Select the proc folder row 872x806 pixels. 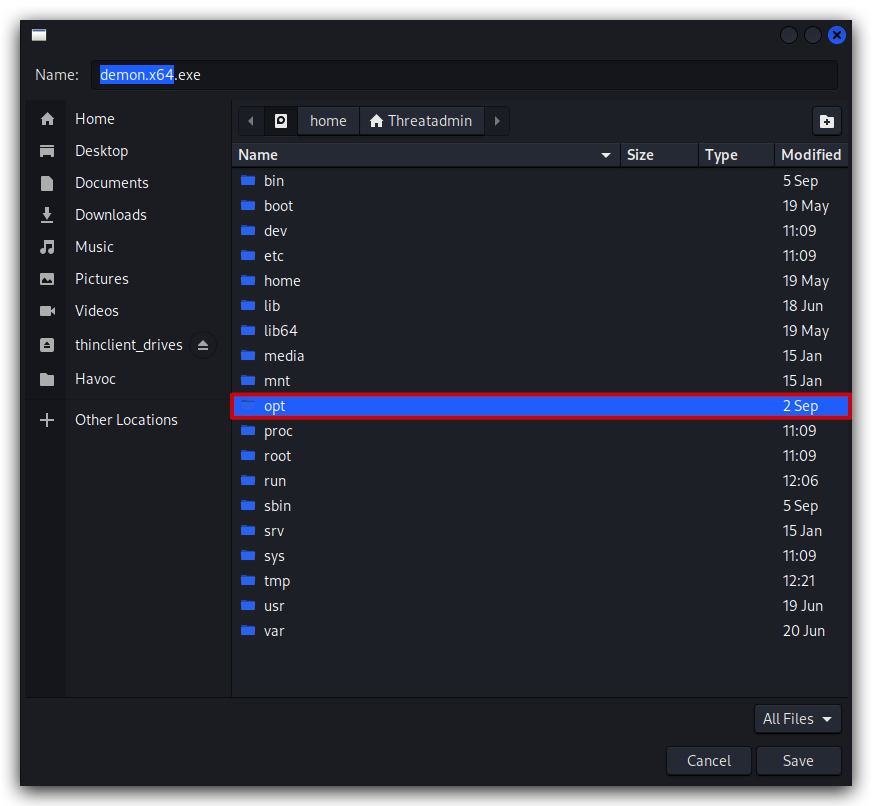[541, 431]
